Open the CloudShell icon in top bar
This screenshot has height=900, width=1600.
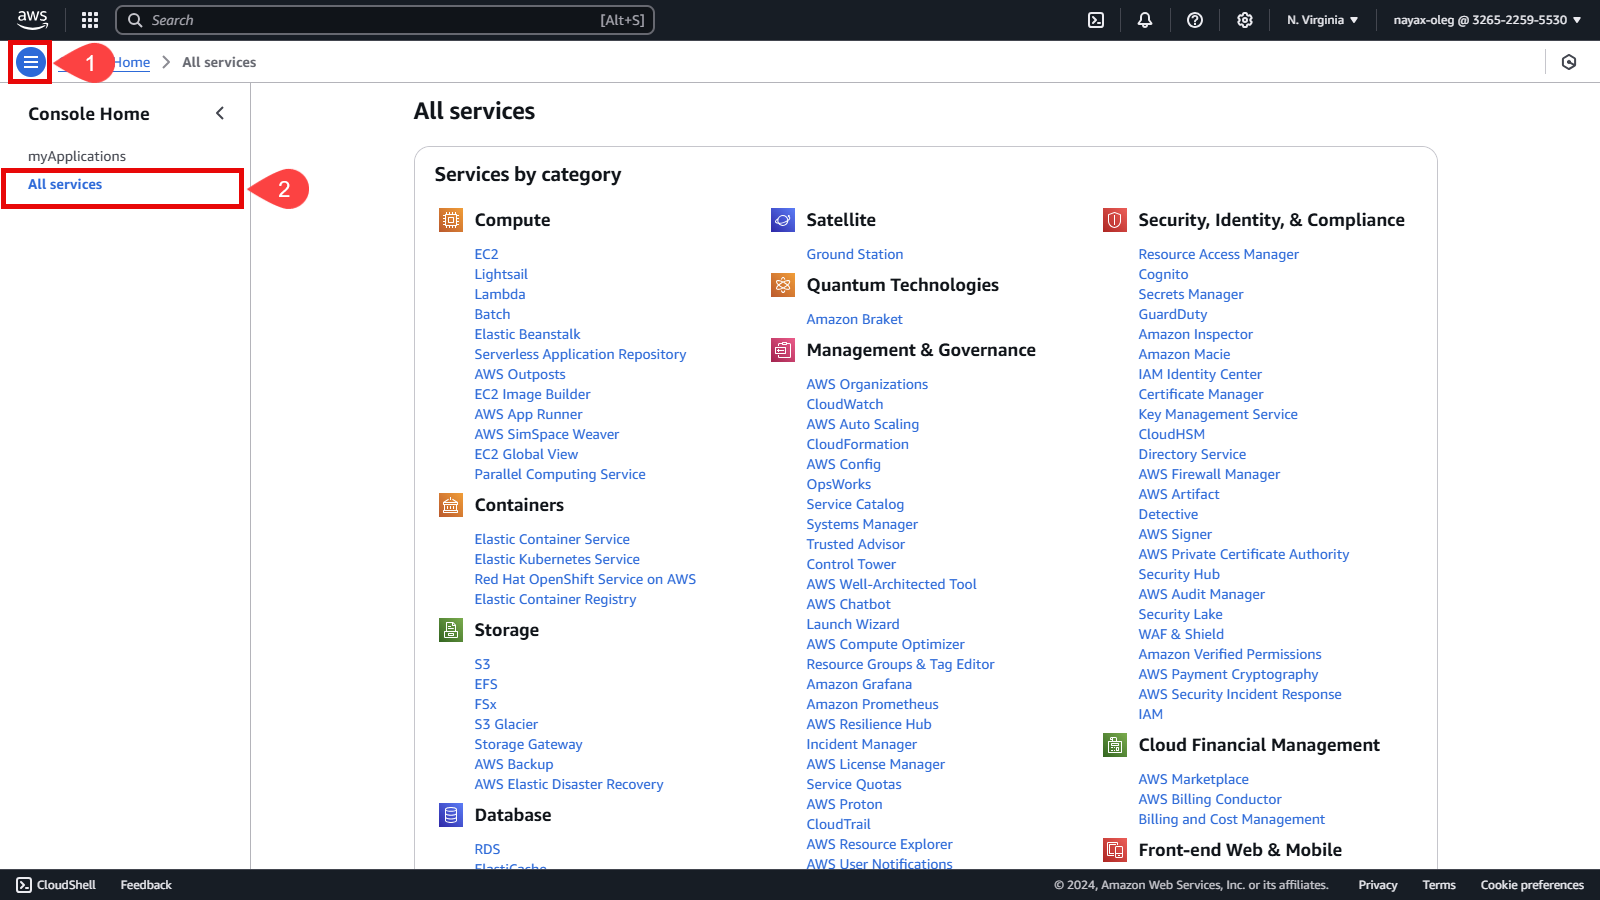[x=1096, y=20]
